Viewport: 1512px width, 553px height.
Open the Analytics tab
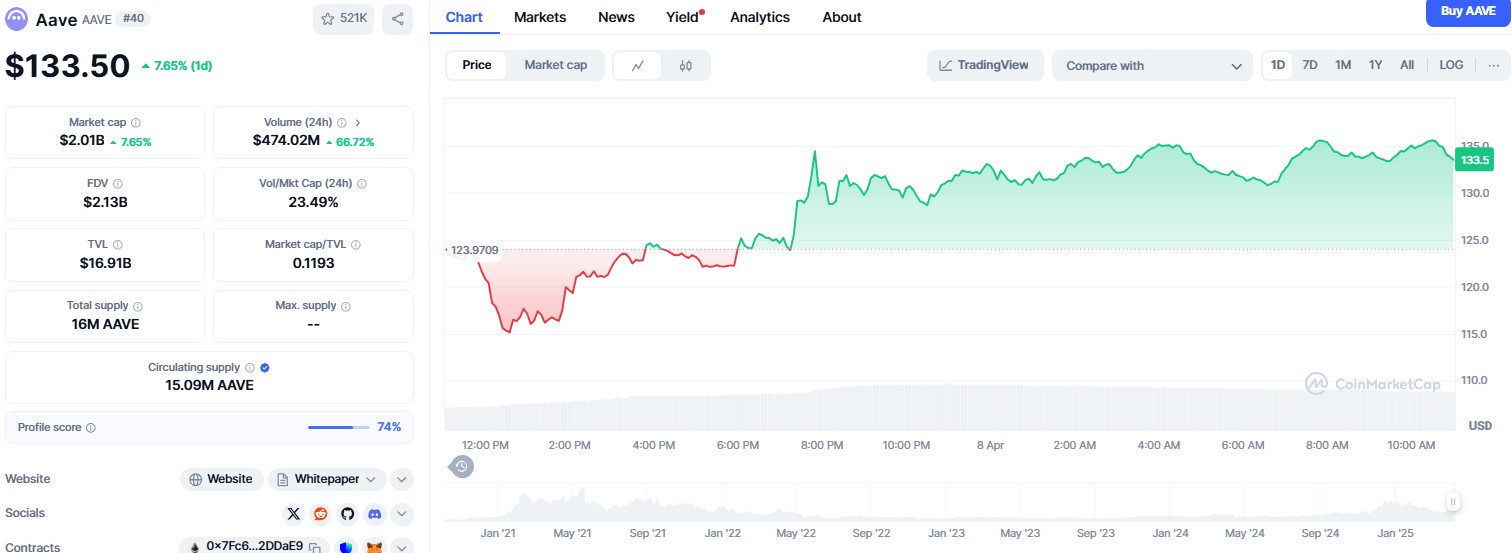pos(759,17)
